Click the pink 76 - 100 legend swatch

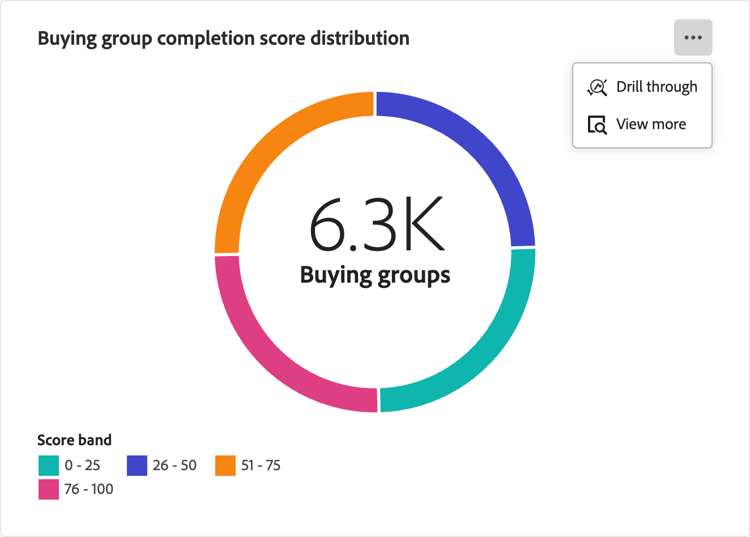coord(48,490)
